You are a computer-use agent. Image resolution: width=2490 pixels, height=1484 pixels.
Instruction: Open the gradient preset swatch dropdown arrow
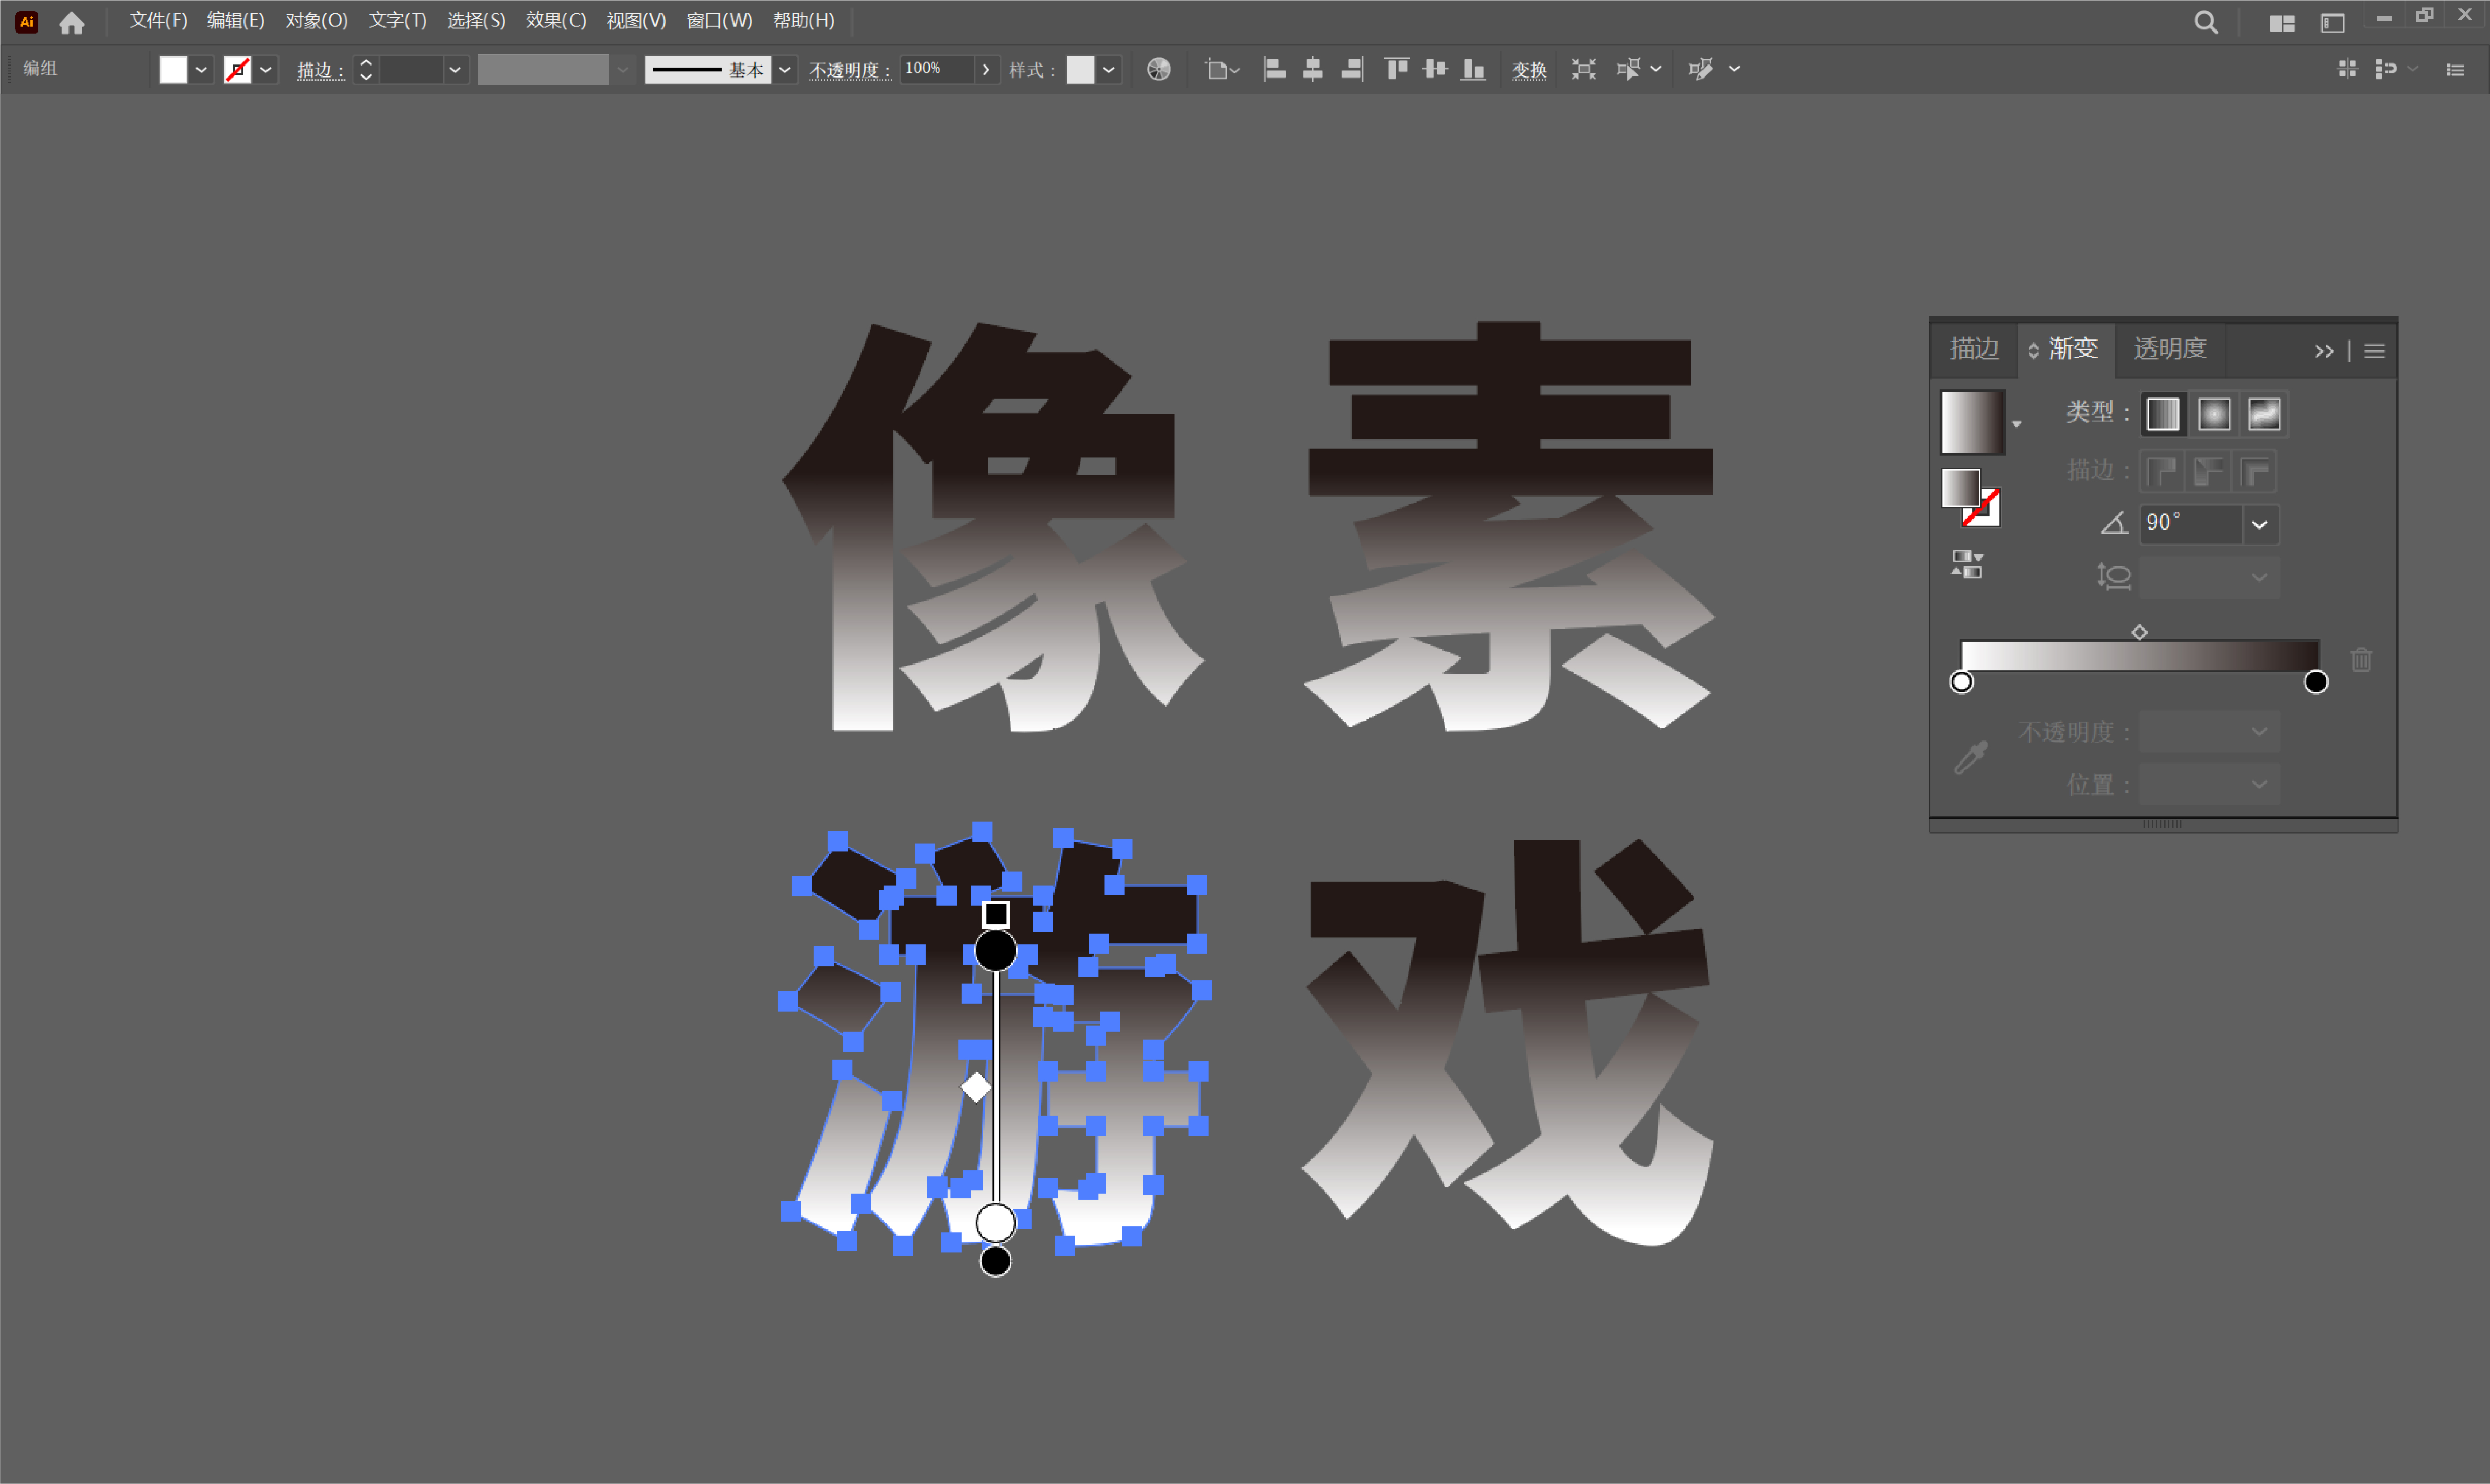(x=2016, y=424)
